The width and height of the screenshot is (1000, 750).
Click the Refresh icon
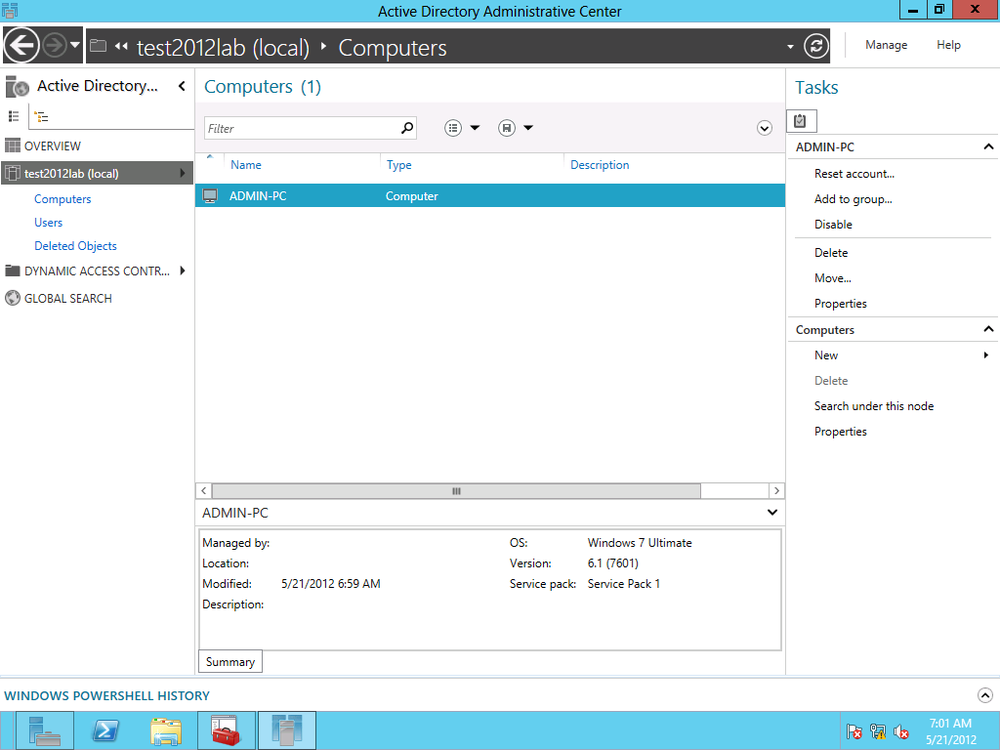816,46
